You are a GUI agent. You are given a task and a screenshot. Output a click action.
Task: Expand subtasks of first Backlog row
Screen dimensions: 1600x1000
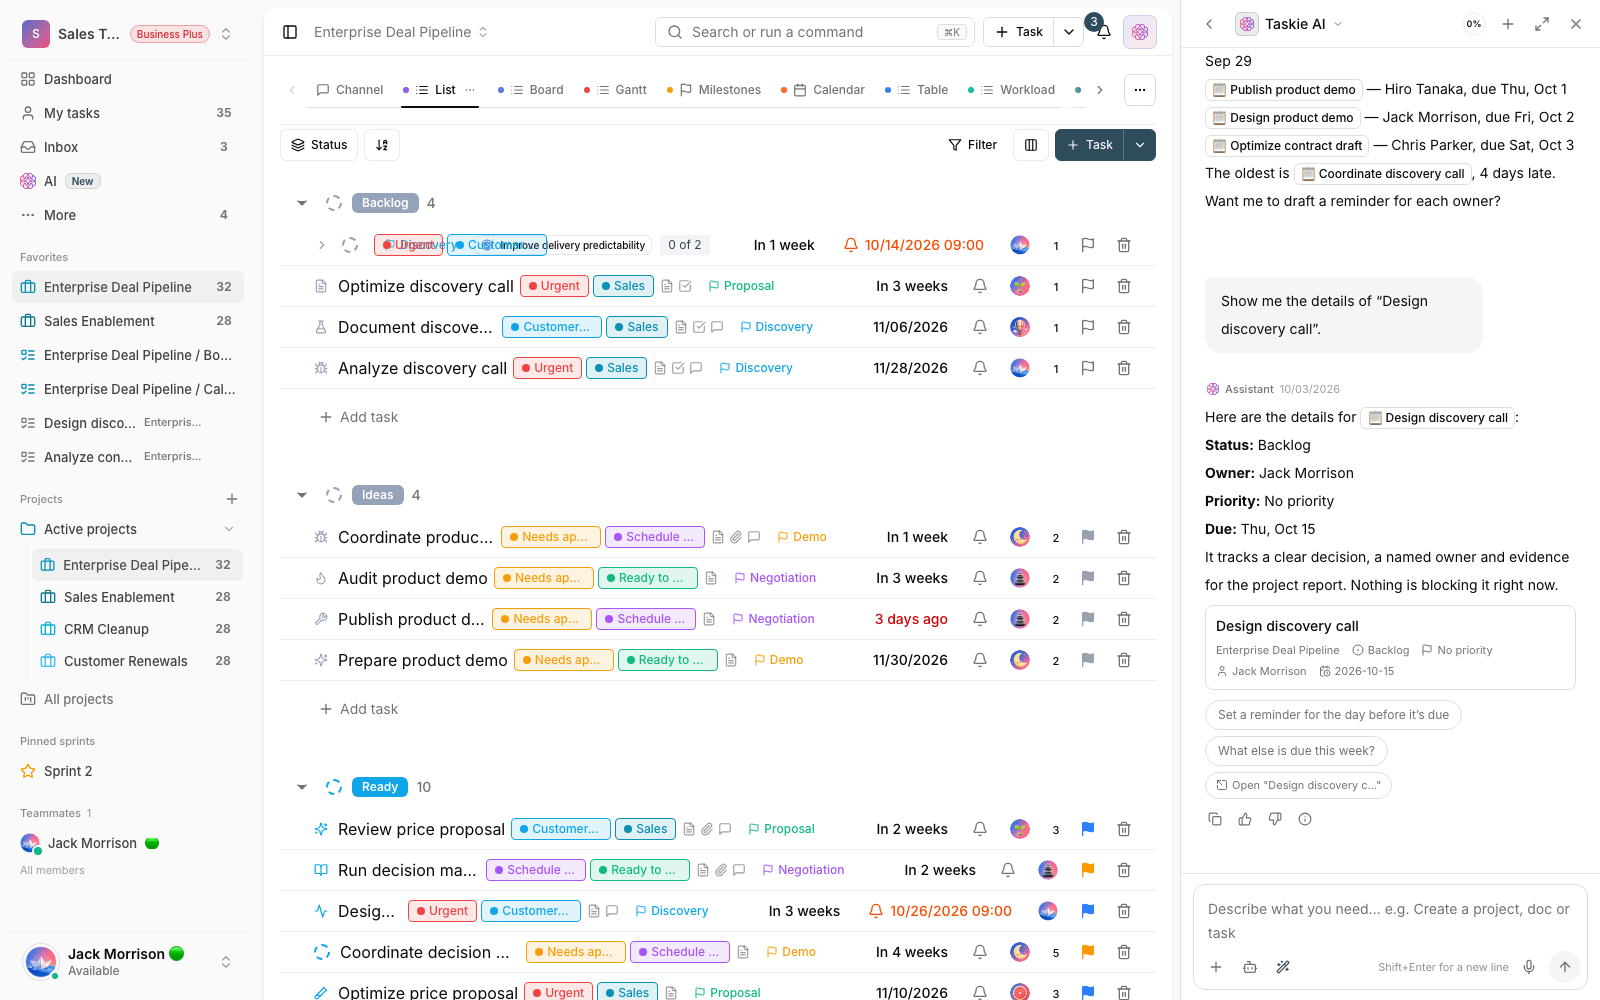click(x=321, y=245)
